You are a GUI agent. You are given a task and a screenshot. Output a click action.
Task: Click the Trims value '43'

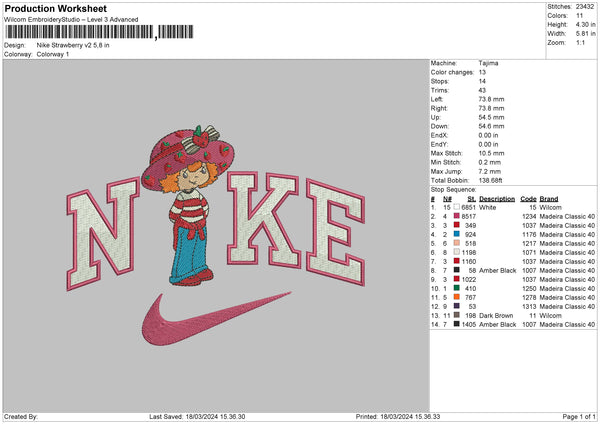(482, 90)
